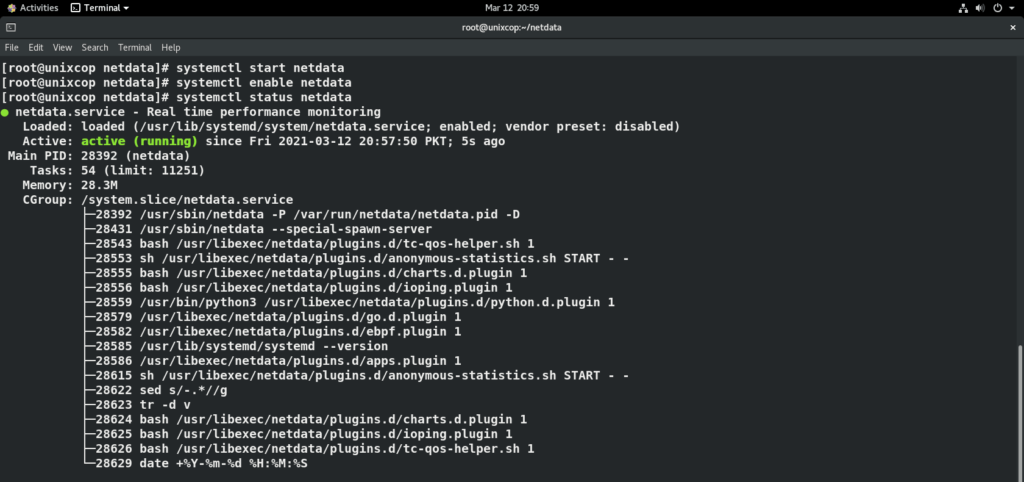Image resolution: width=1024 pixels, height=482 pixels.
Task: Click the network status icon
Action: click(963, 8)
